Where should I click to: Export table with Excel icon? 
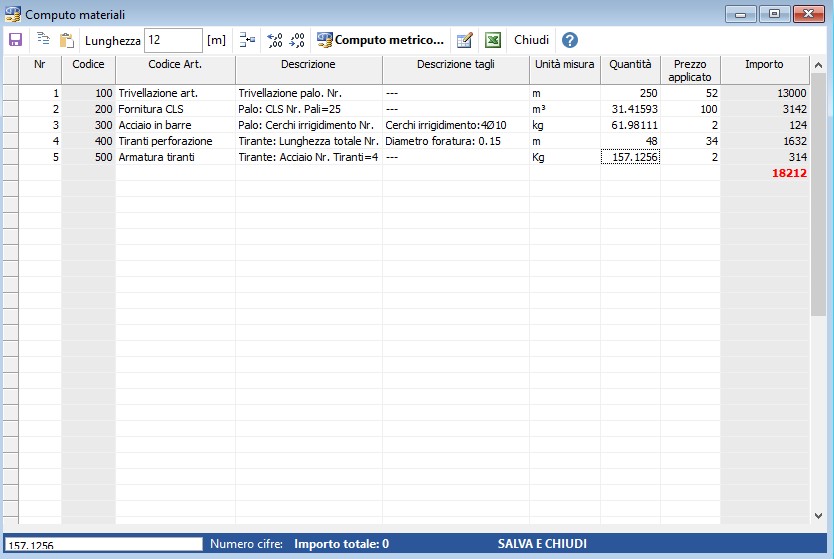coord(493,40)
